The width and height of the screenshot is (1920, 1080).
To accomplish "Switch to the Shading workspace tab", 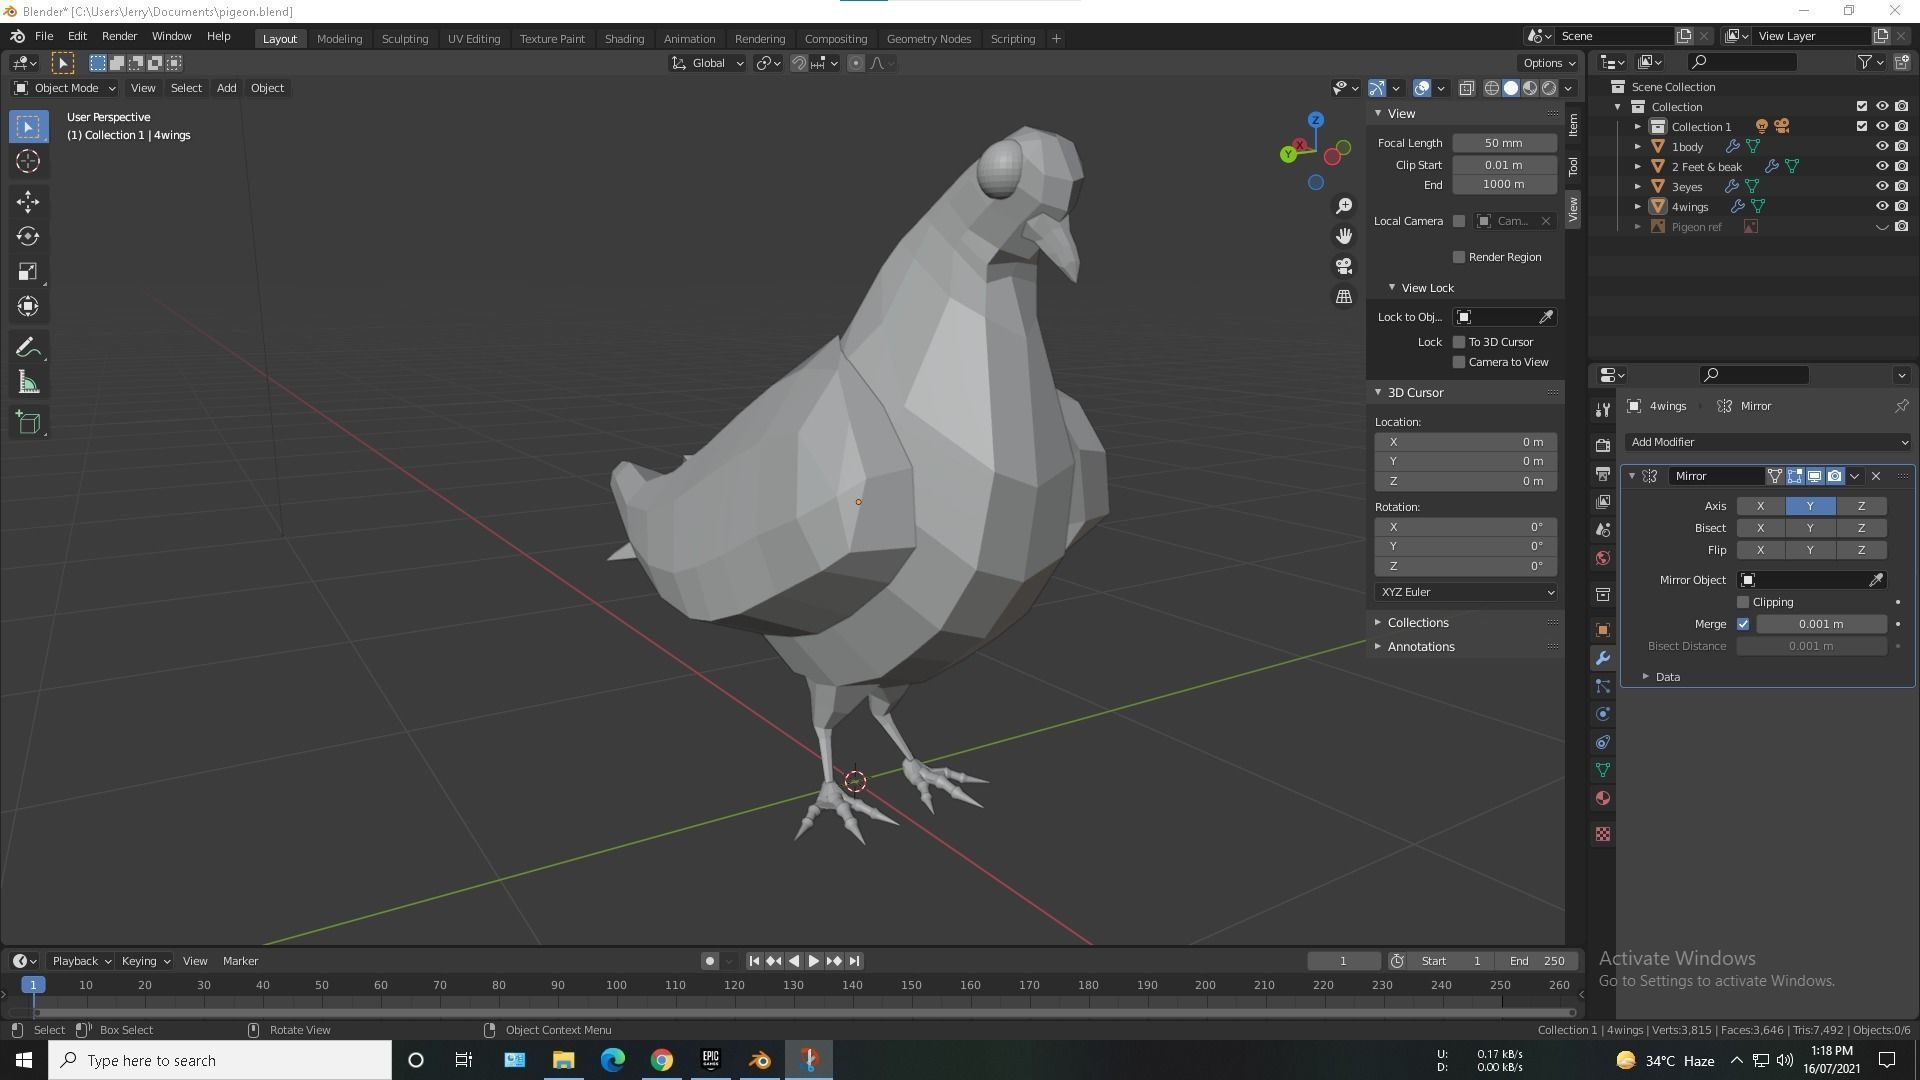I will click(624, 38).
